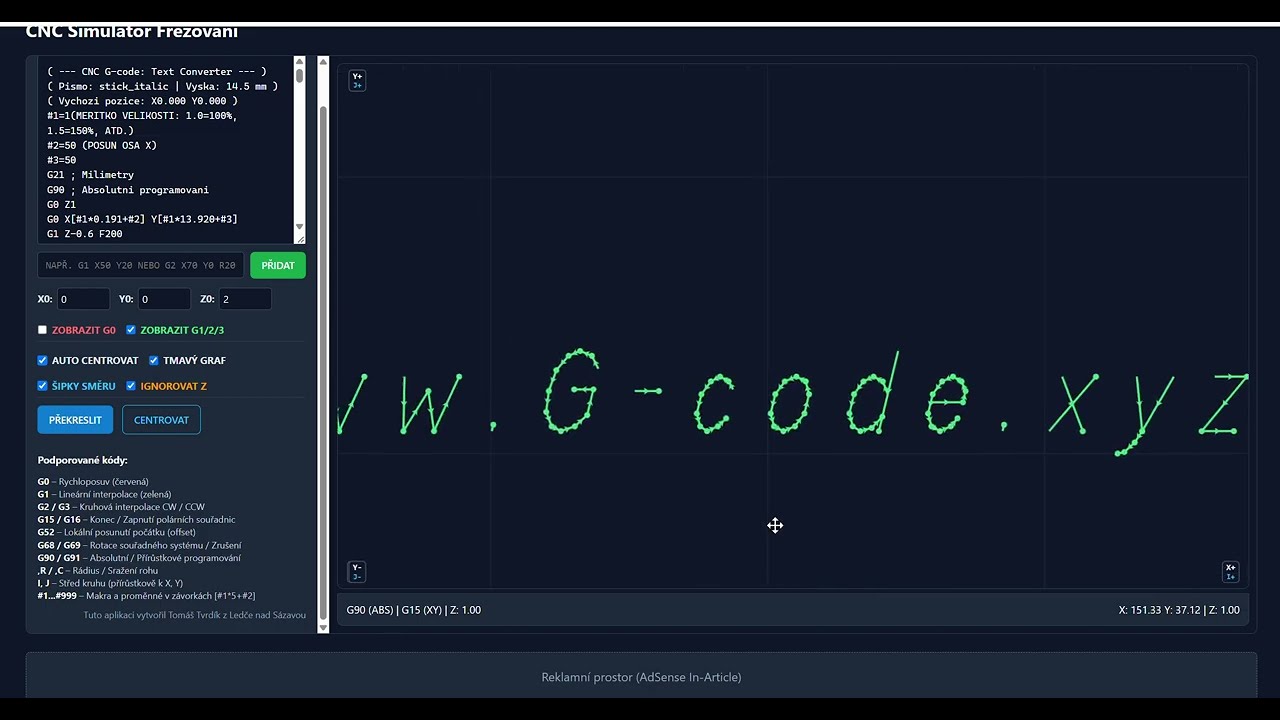Click the 'G68 / G69 – Rotace' entry
Screen dimensions: 1280x720
tap(139, 545)
